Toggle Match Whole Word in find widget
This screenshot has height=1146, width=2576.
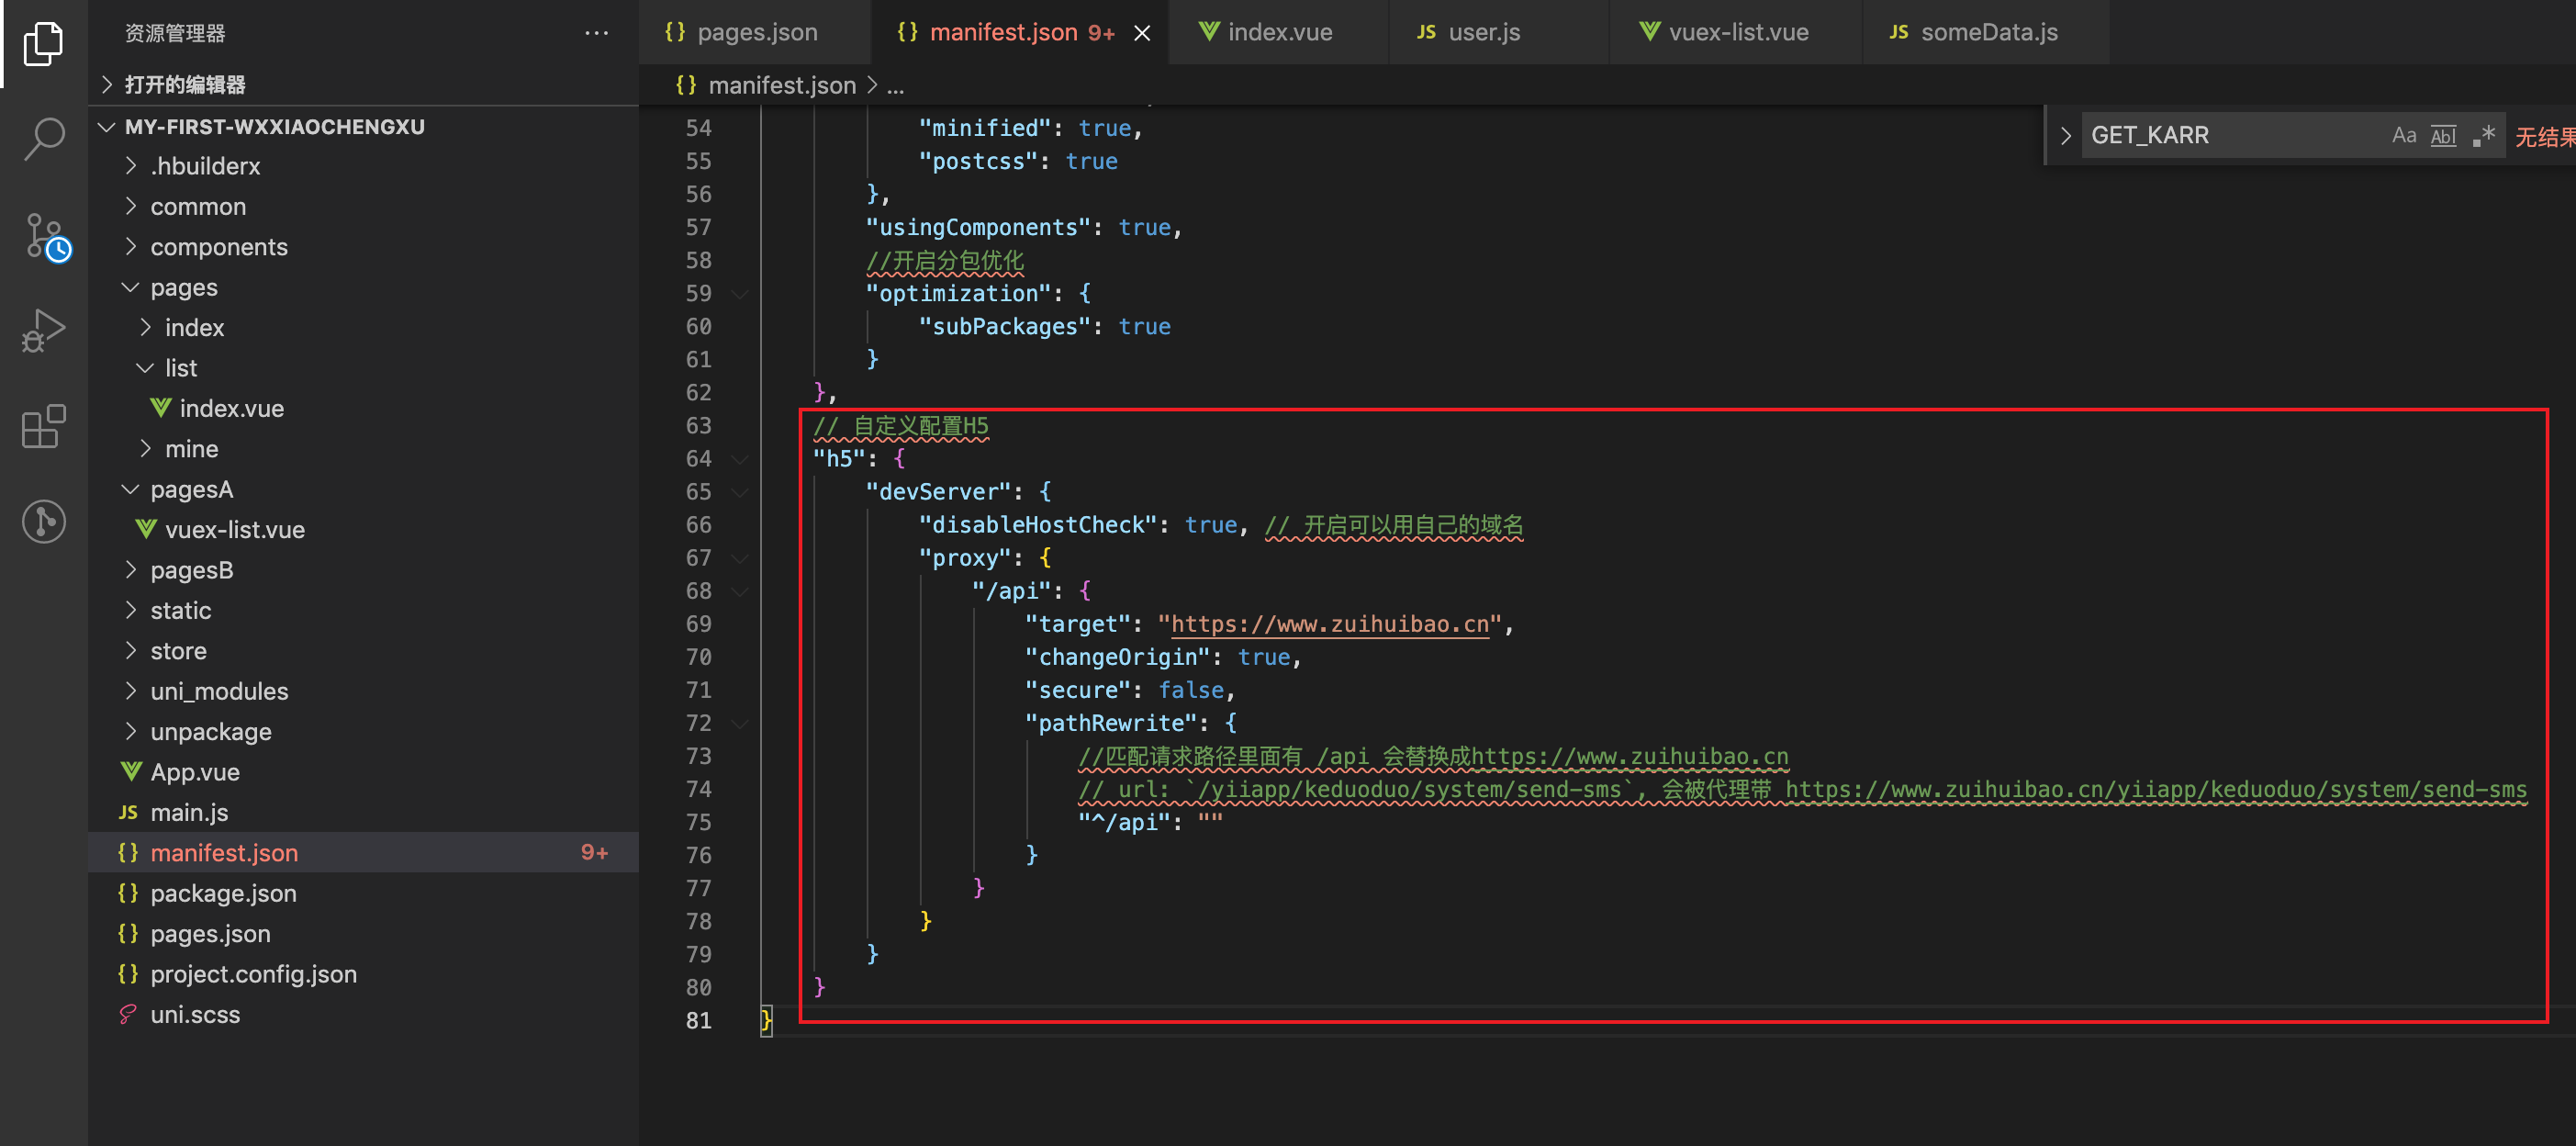tap(2443, 135)
